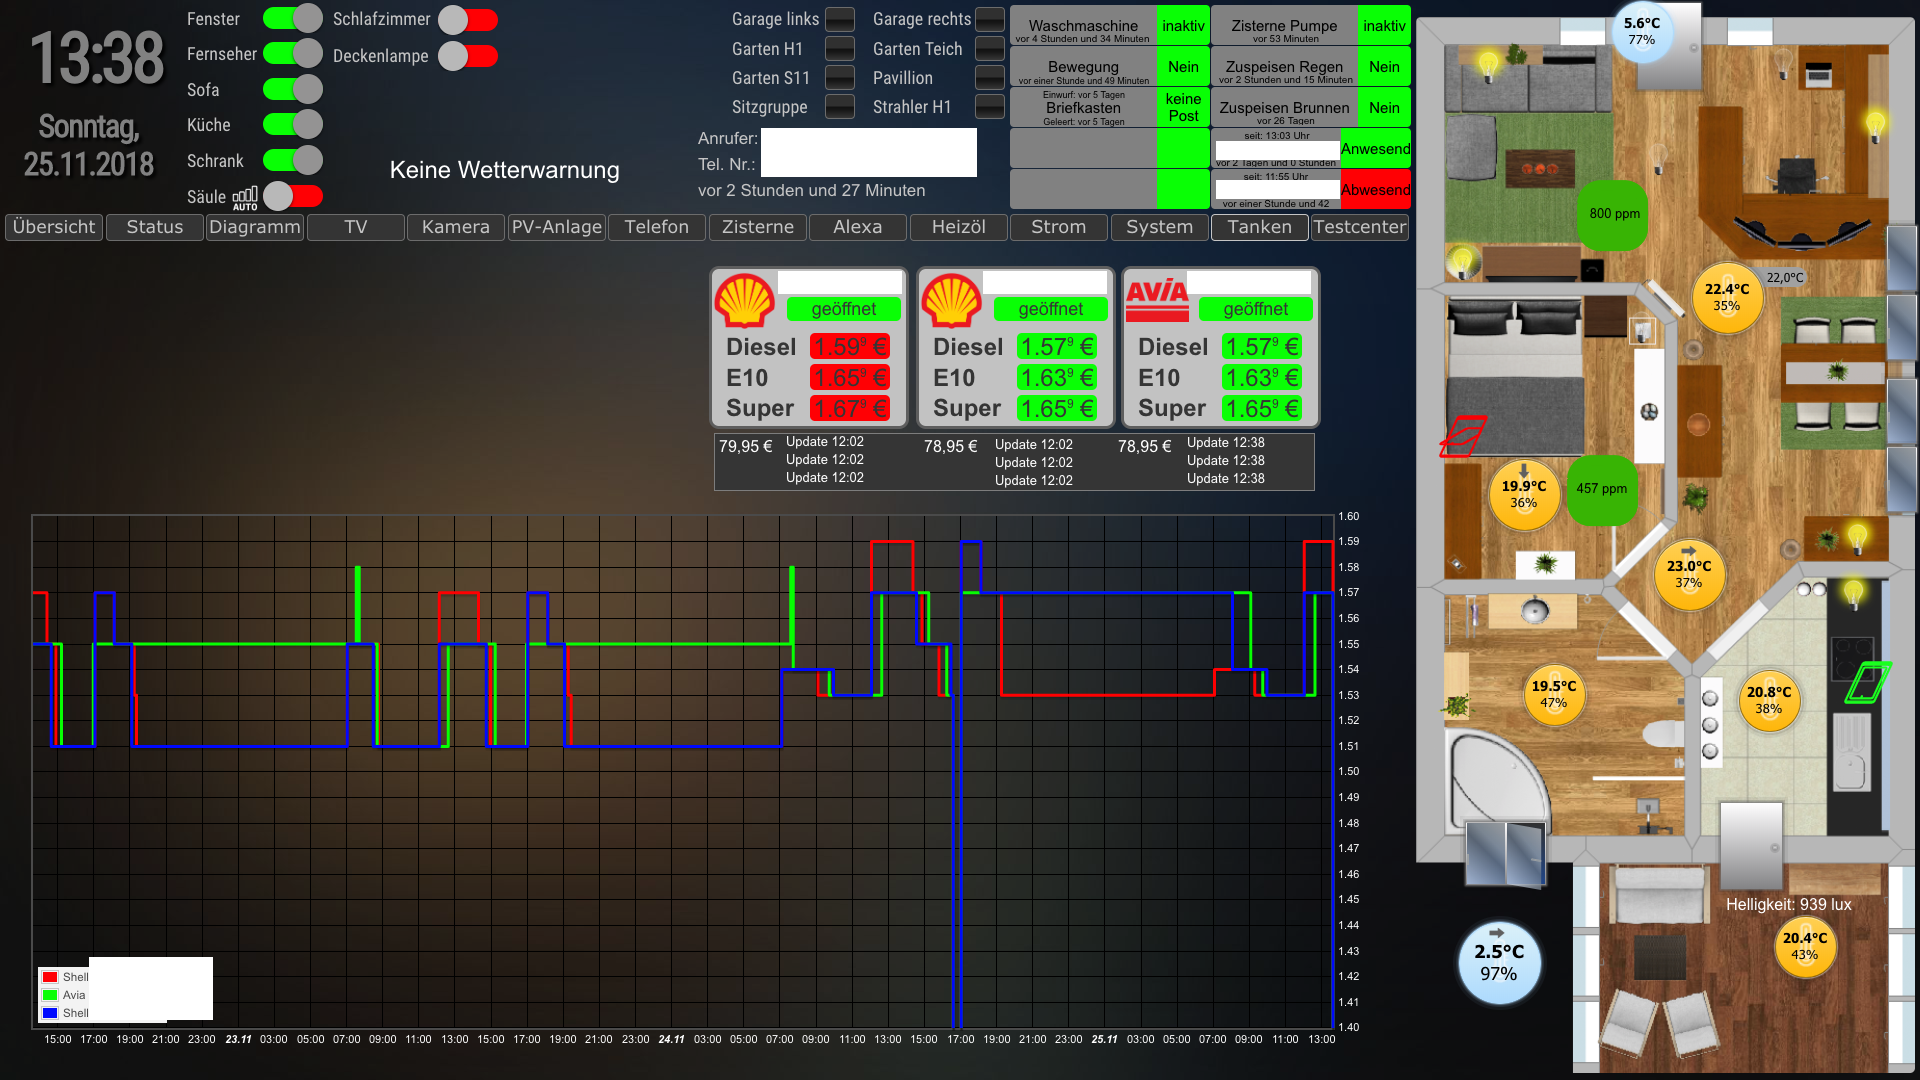The image size is (1920, 1080).
Task: Click the AVIA station logo
Action: click(x=1157, y=300)
